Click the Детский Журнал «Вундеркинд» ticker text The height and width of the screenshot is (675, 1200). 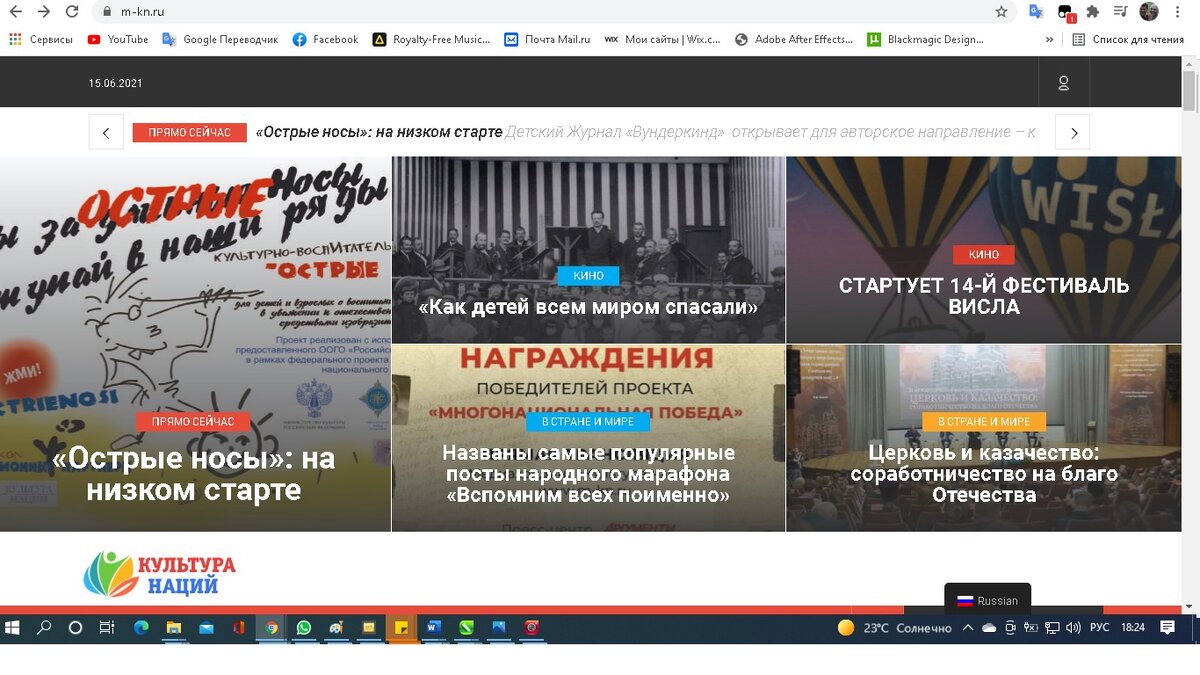click(771, 132)
